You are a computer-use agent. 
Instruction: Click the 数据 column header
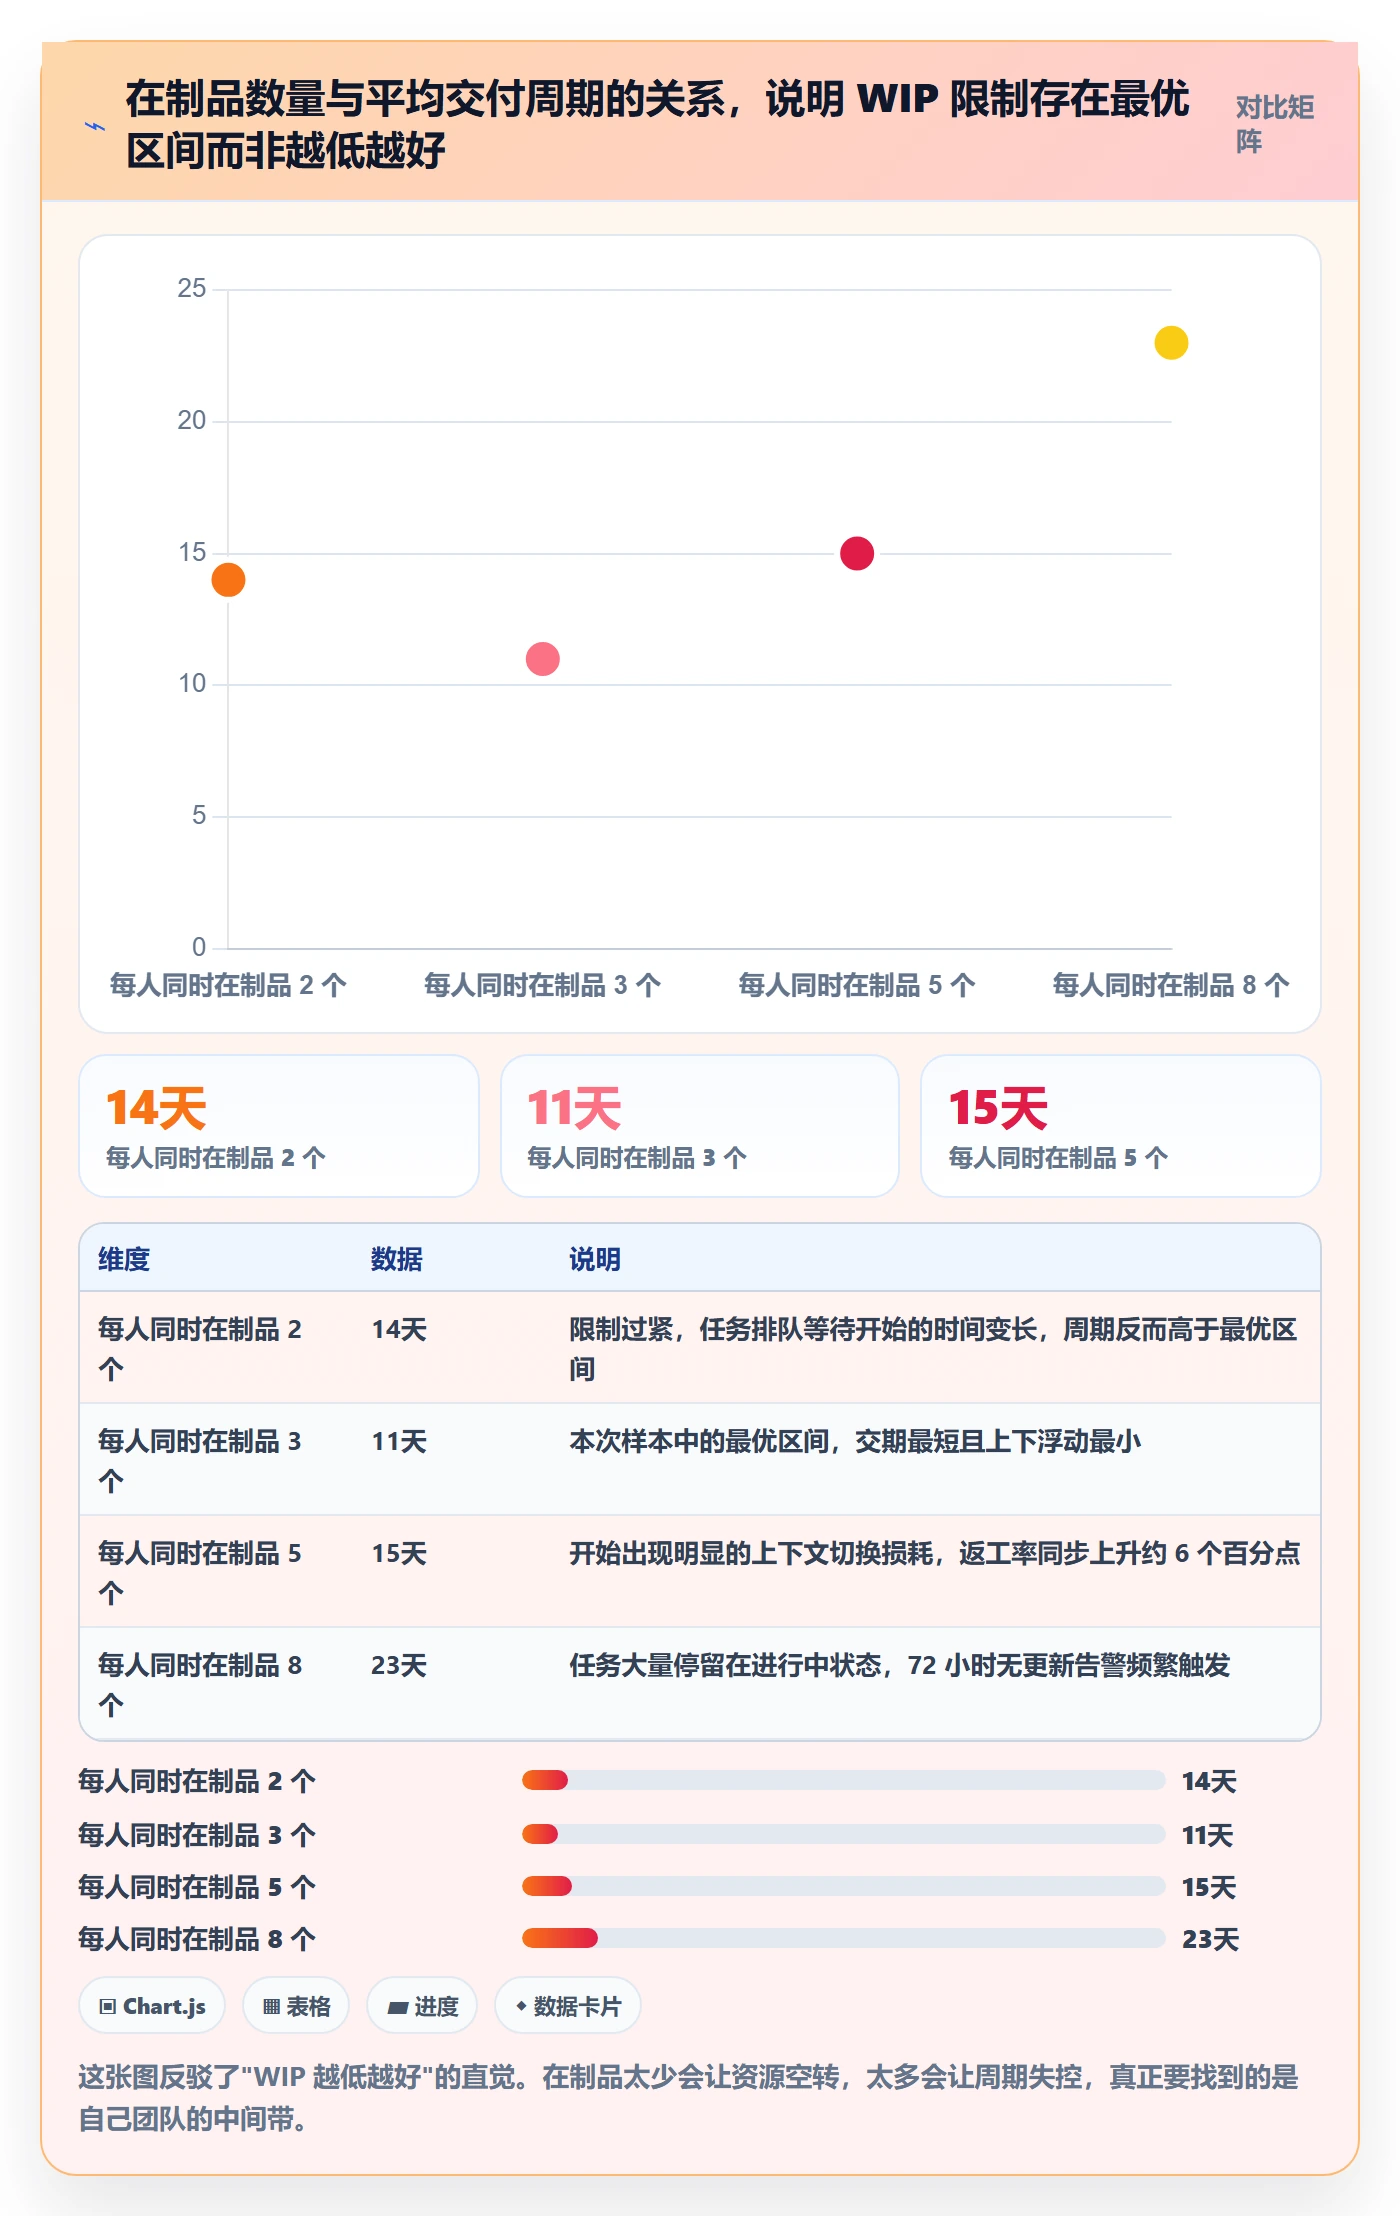pyautogui.click(x=397, y=1259)
